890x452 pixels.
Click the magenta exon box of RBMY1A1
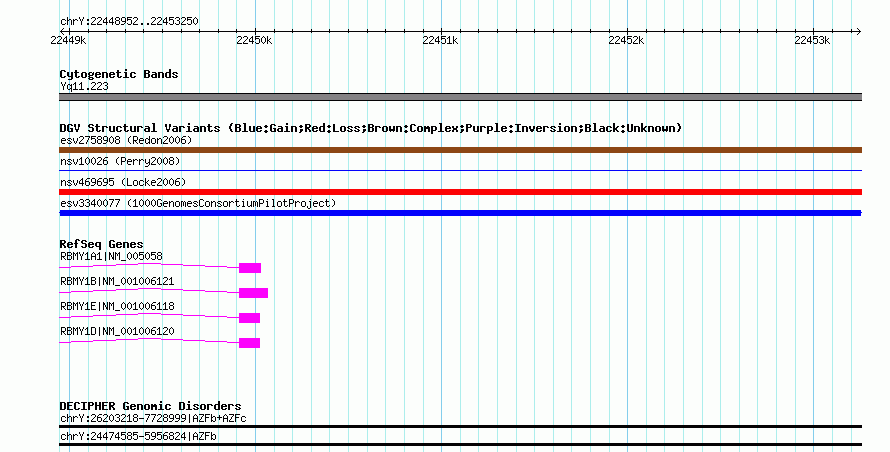click(x=250, y=268)
